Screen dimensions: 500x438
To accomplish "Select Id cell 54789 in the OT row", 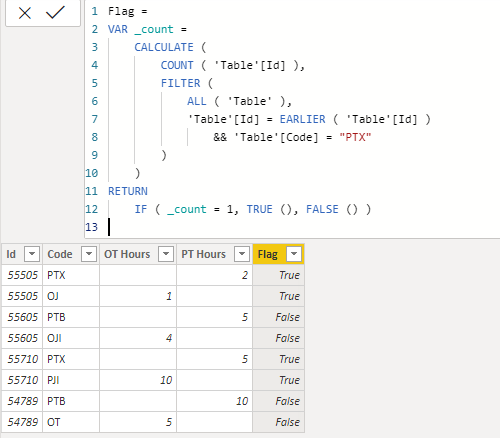I will (22, 422).
